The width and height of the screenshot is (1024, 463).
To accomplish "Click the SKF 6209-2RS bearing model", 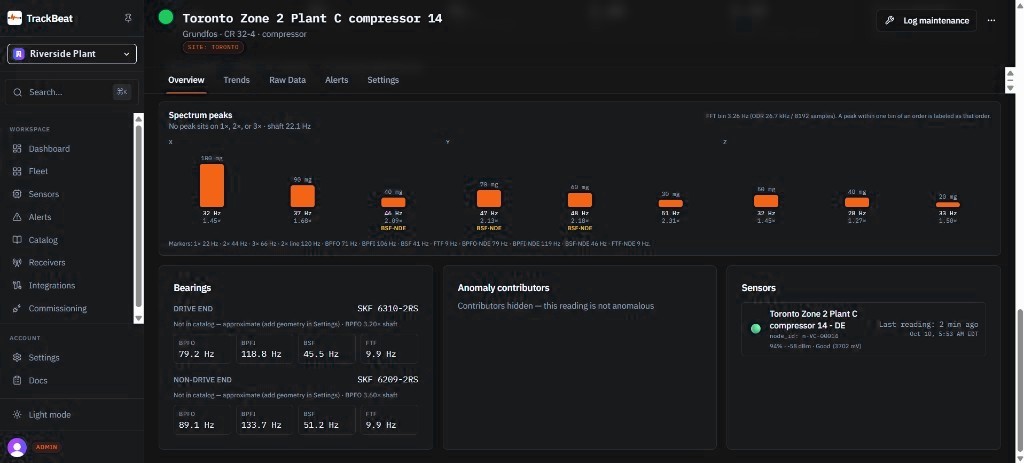I will [x=387, y=379].
